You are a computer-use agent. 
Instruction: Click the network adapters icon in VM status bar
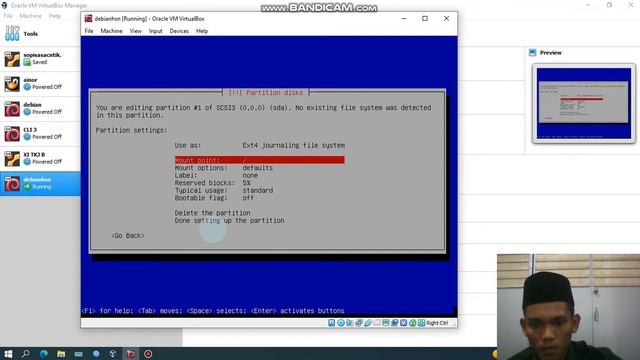pyautogui.click(x=358, y=323)
